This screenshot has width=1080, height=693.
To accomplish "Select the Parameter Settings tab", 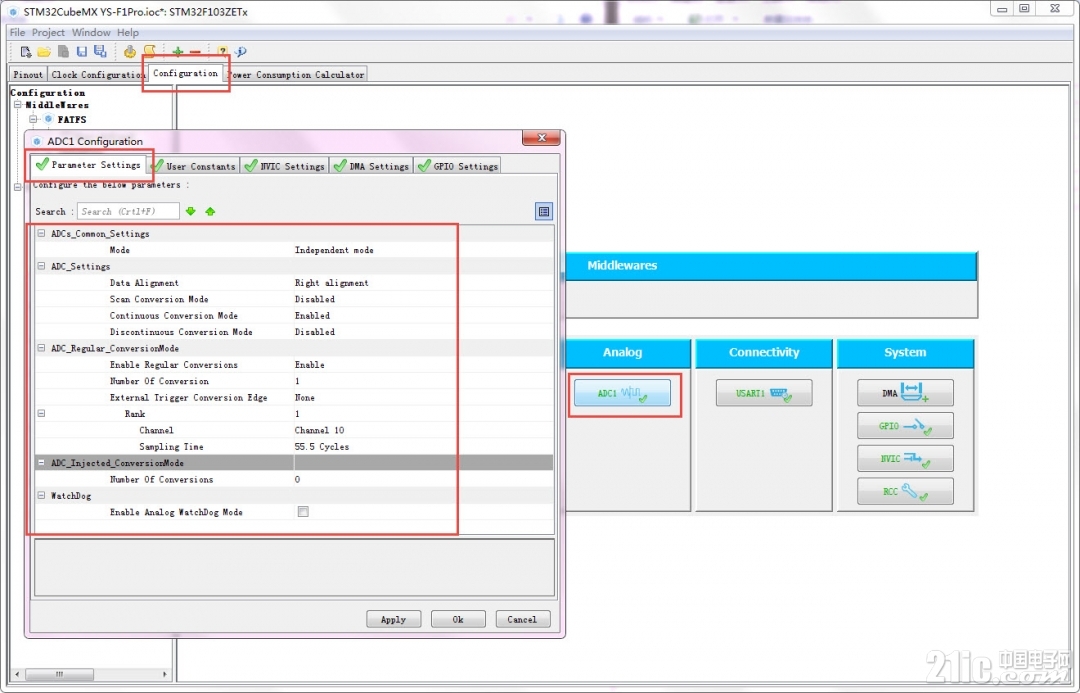I will pos(89,165).
